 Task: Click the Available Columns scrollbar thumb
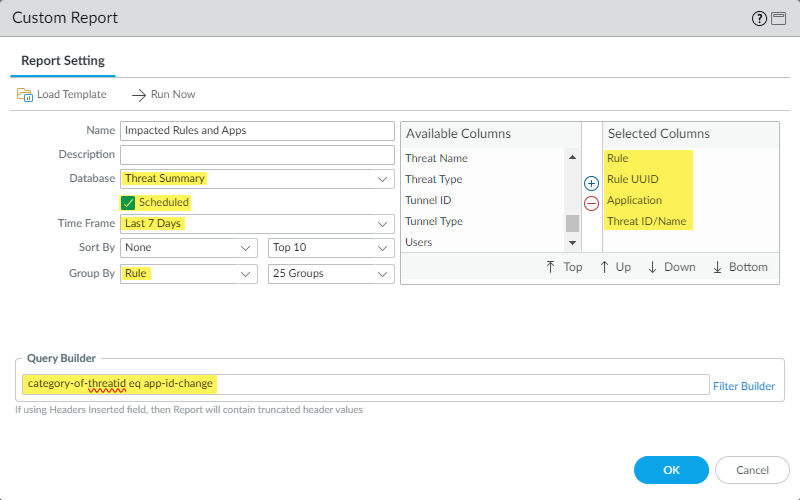pyautogui.click(x=573, y=222)
